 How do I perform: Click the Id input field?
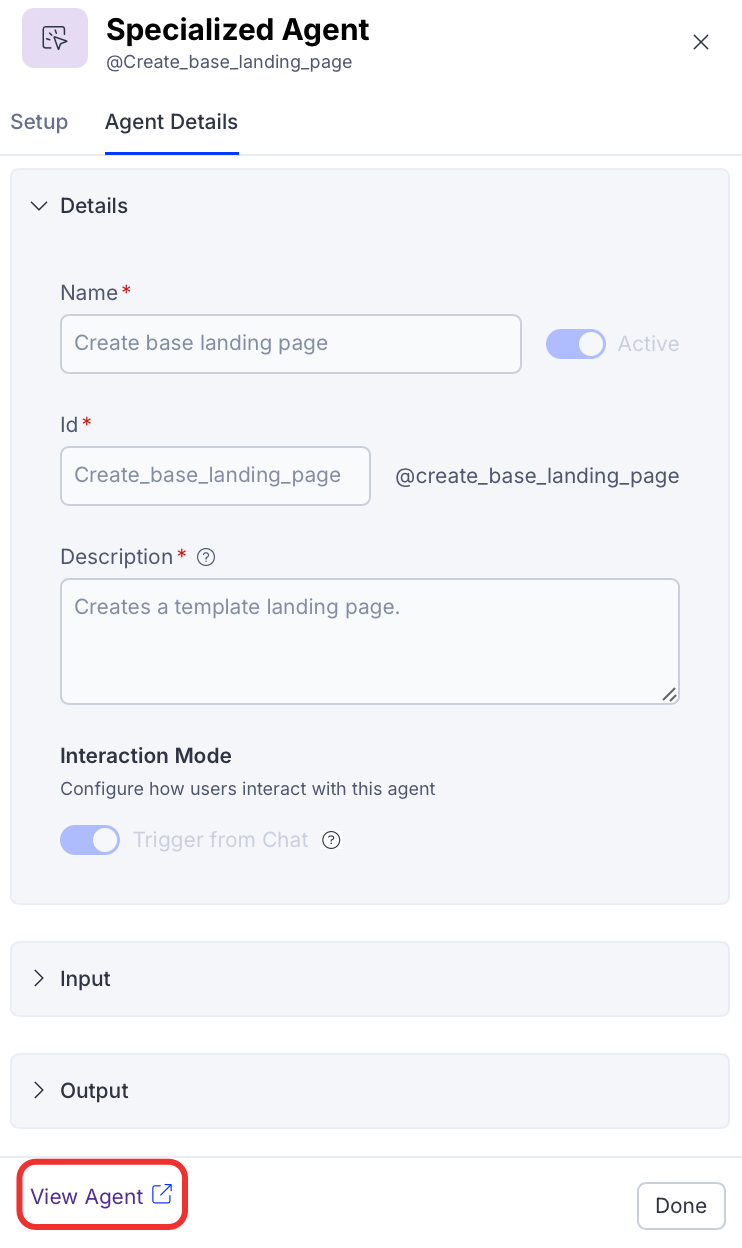click(x=215, y=476)
